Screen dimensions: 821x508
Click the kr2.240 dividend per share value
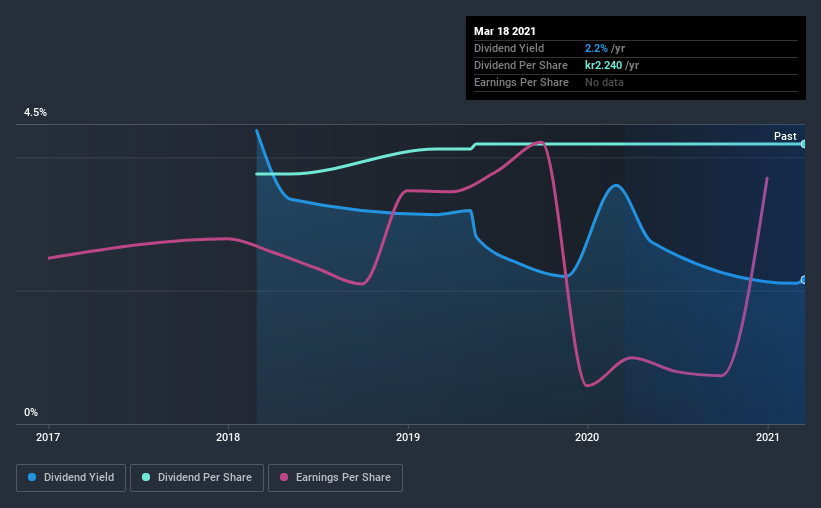[603, 65]
